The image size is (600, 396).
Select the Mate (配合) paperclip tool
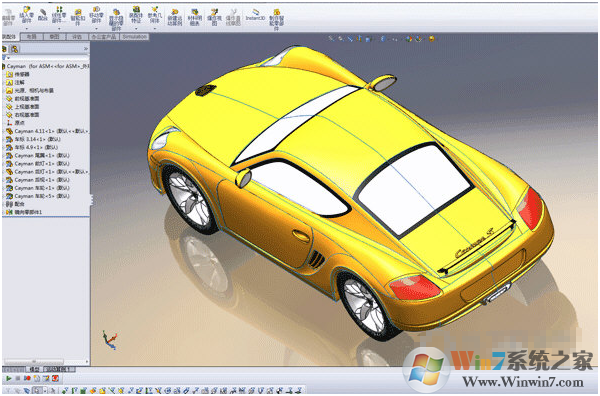pyautogui.click(x=42, y=15)
